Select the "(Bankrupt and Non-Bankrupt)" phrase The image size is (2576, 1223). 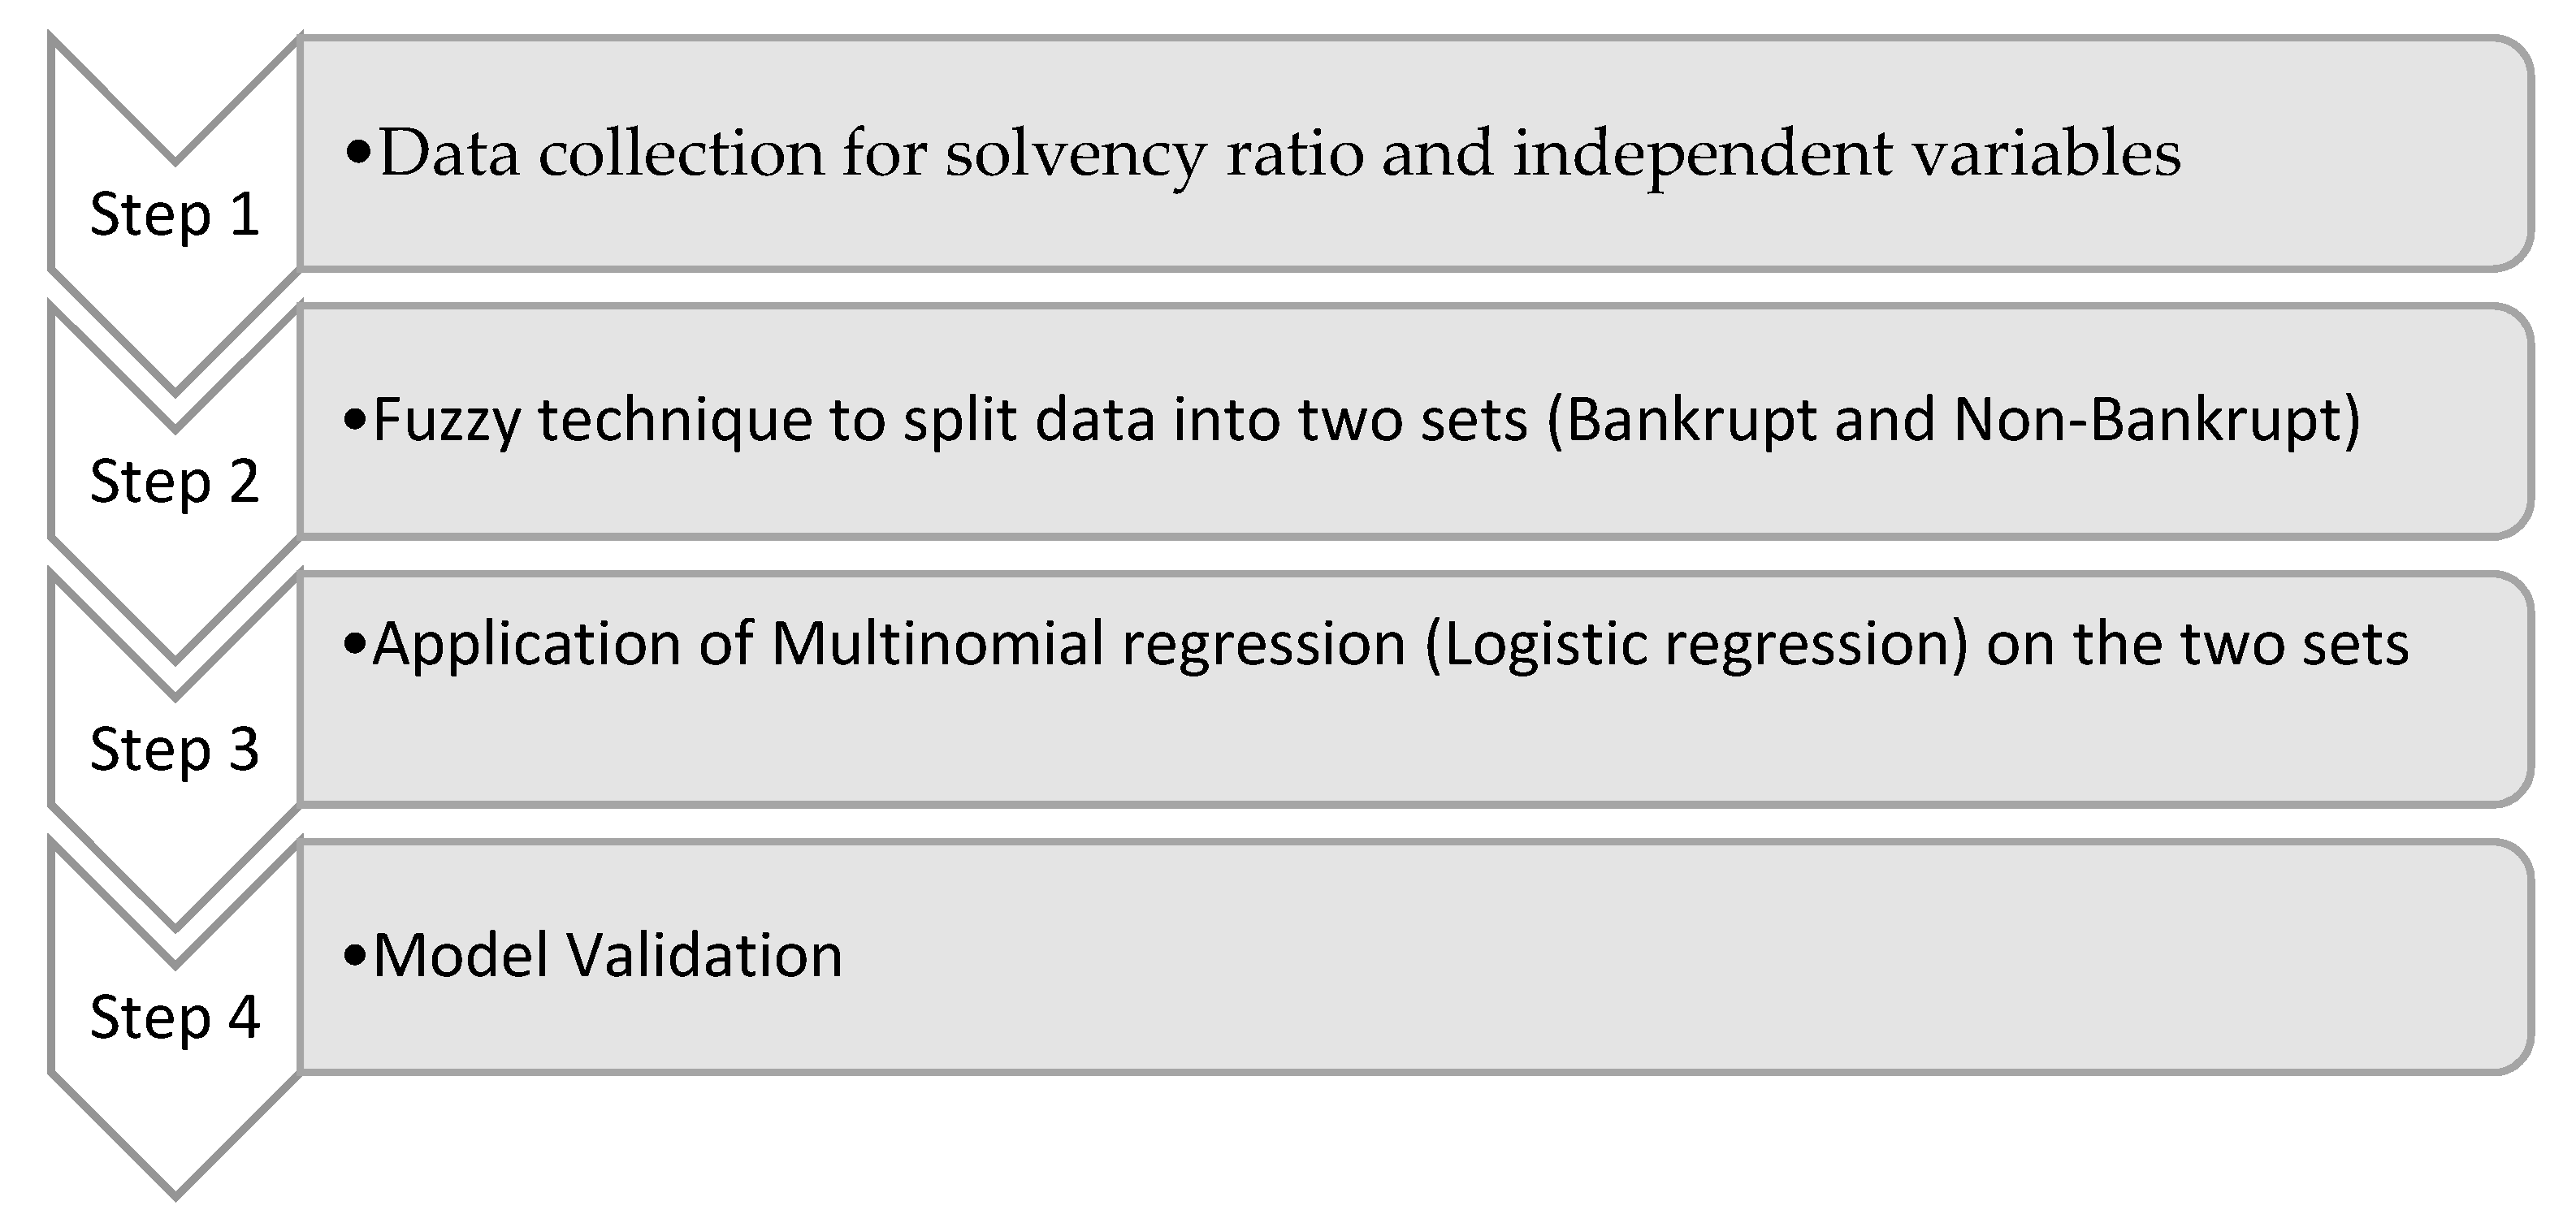(x=1953, y=420)
